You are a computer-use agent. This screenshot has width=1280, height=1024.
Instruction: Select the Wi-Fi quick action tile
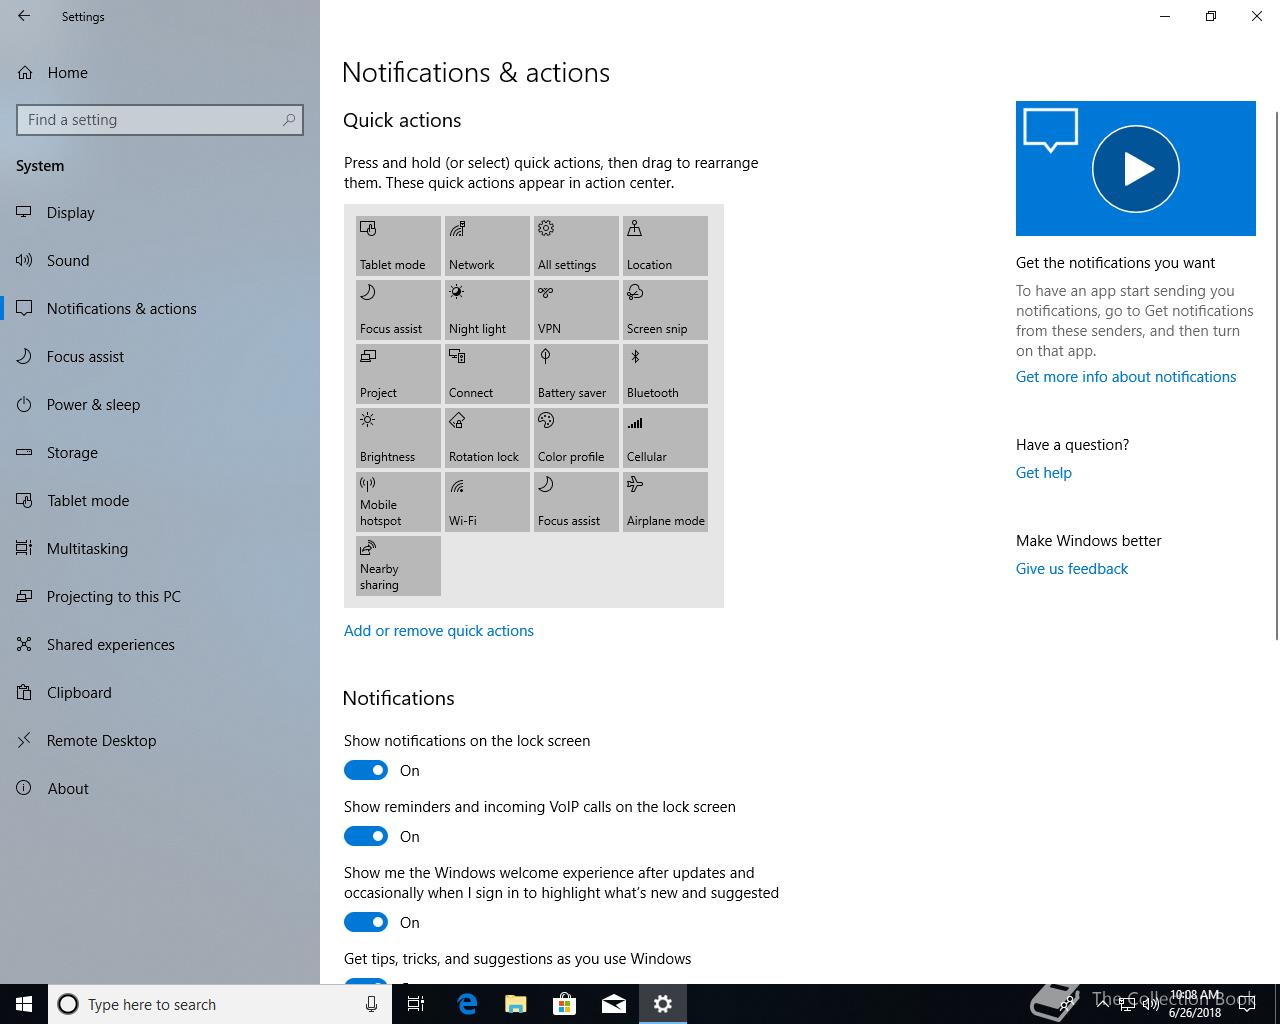(487, 502)
